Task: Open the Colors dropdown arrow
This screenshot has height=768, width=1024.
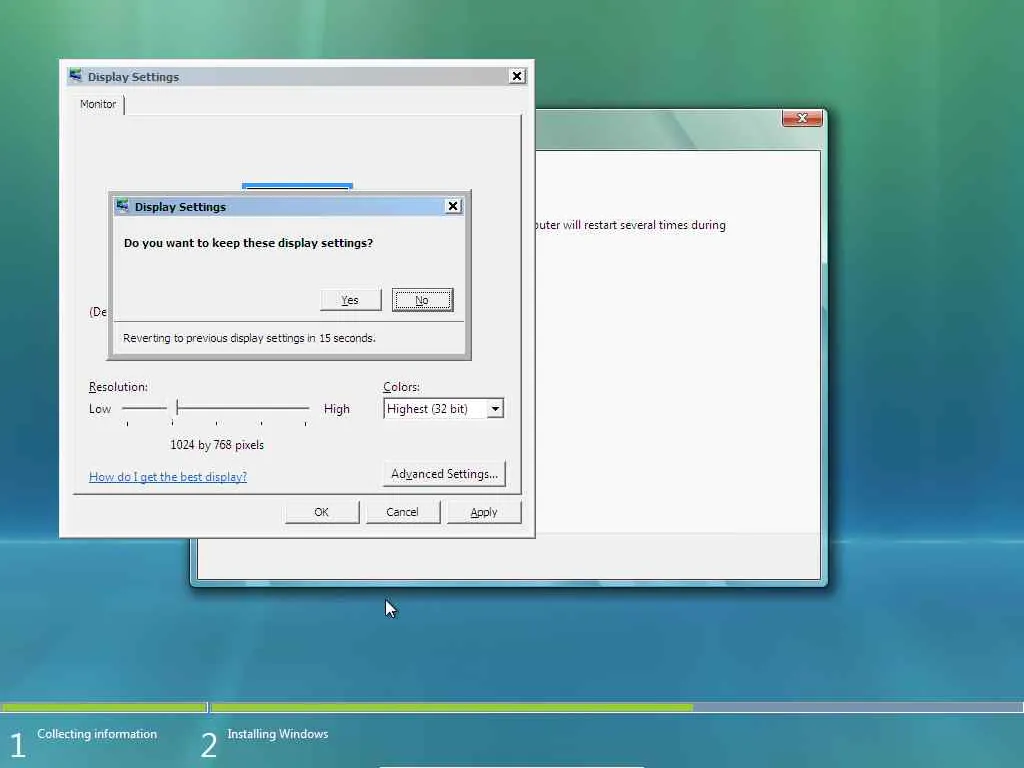Action: (x=496, y=409)
